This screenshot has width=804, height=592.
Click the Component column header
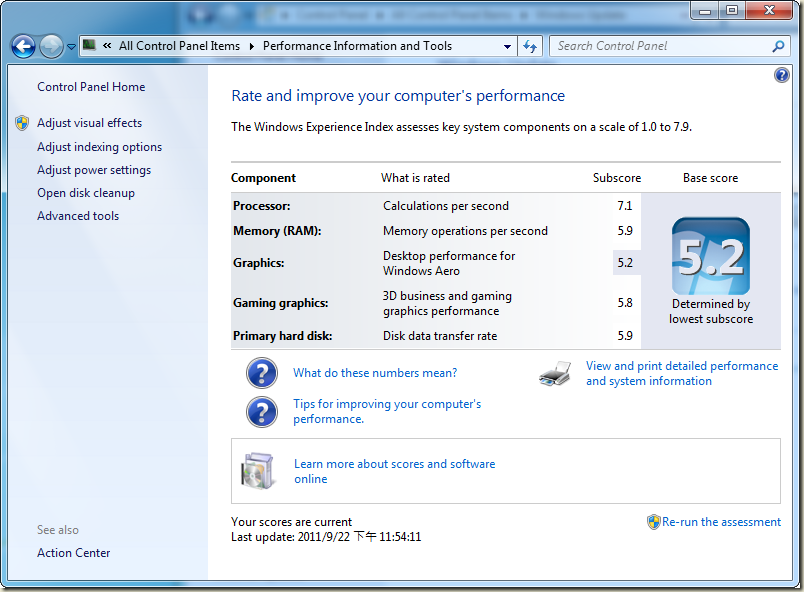pos(263,178)
